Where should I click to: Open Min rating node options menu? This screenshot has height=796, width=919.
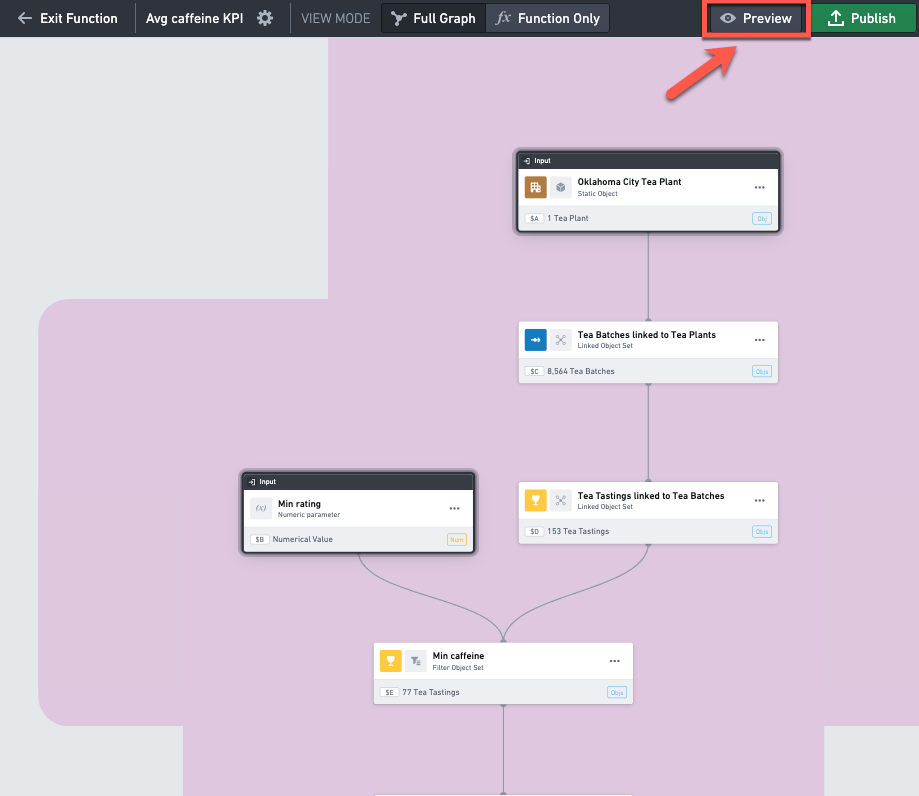click(x=454, y=508)
